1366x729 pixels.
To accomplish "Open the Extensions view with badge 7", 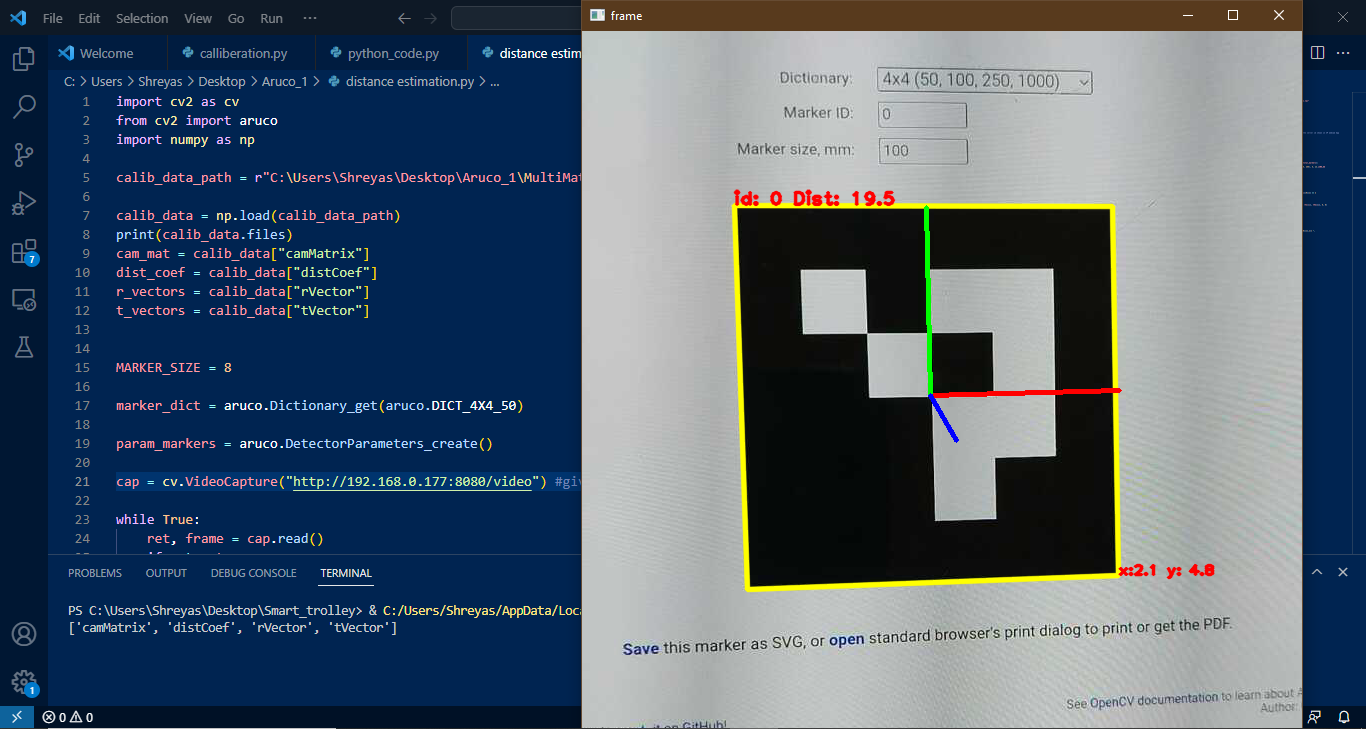I will (x=23, y=251).
